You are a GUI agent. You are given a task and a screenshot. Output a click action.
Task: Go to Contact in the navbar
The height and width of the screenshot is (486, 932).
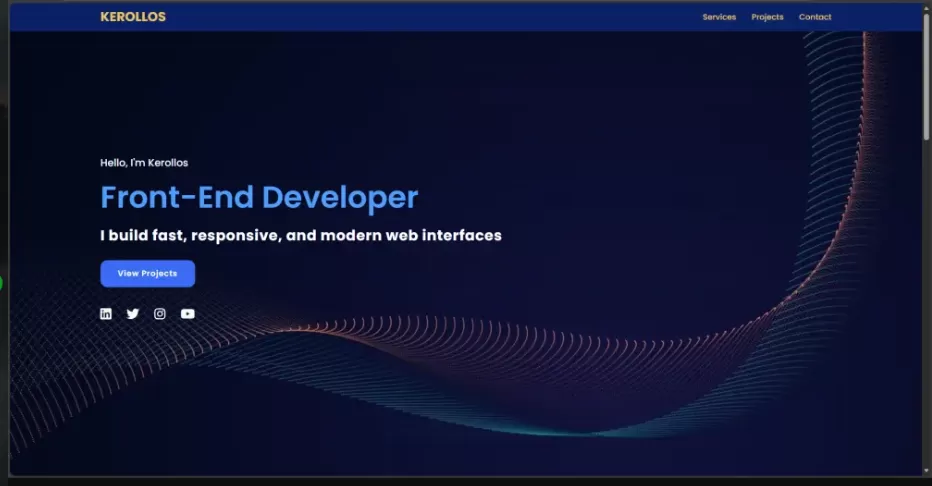(815, 17)
